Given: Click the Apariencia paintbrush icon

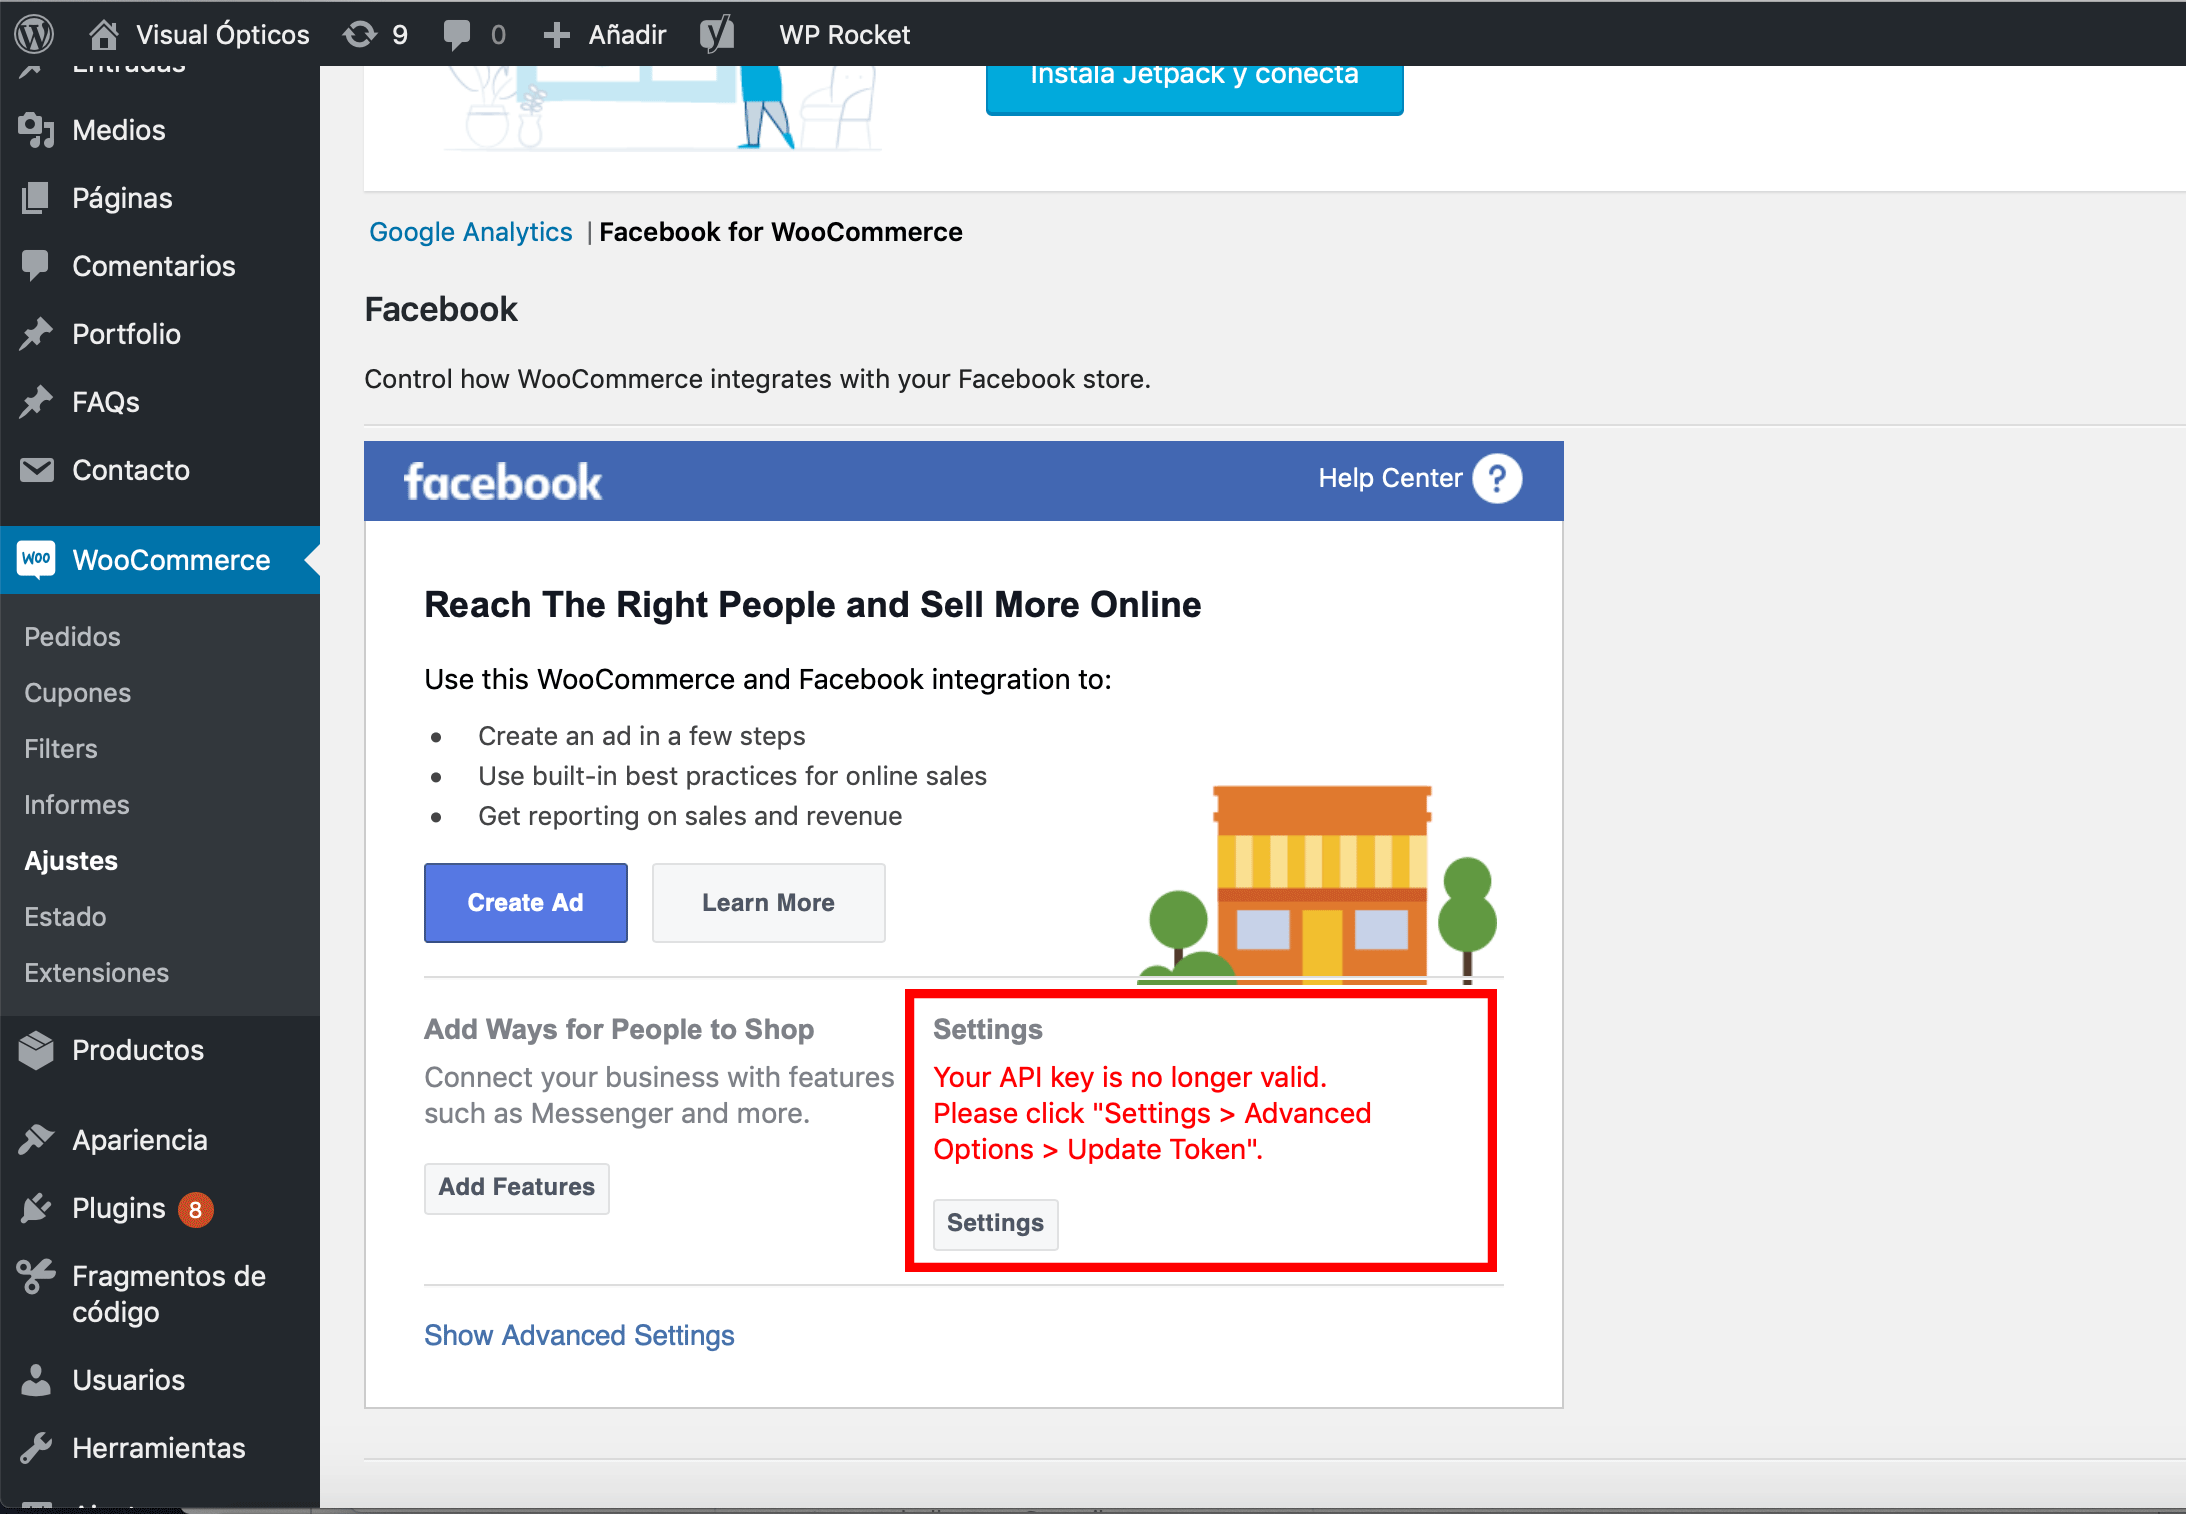Looking at the screenshot, I should coord(36,1140).
